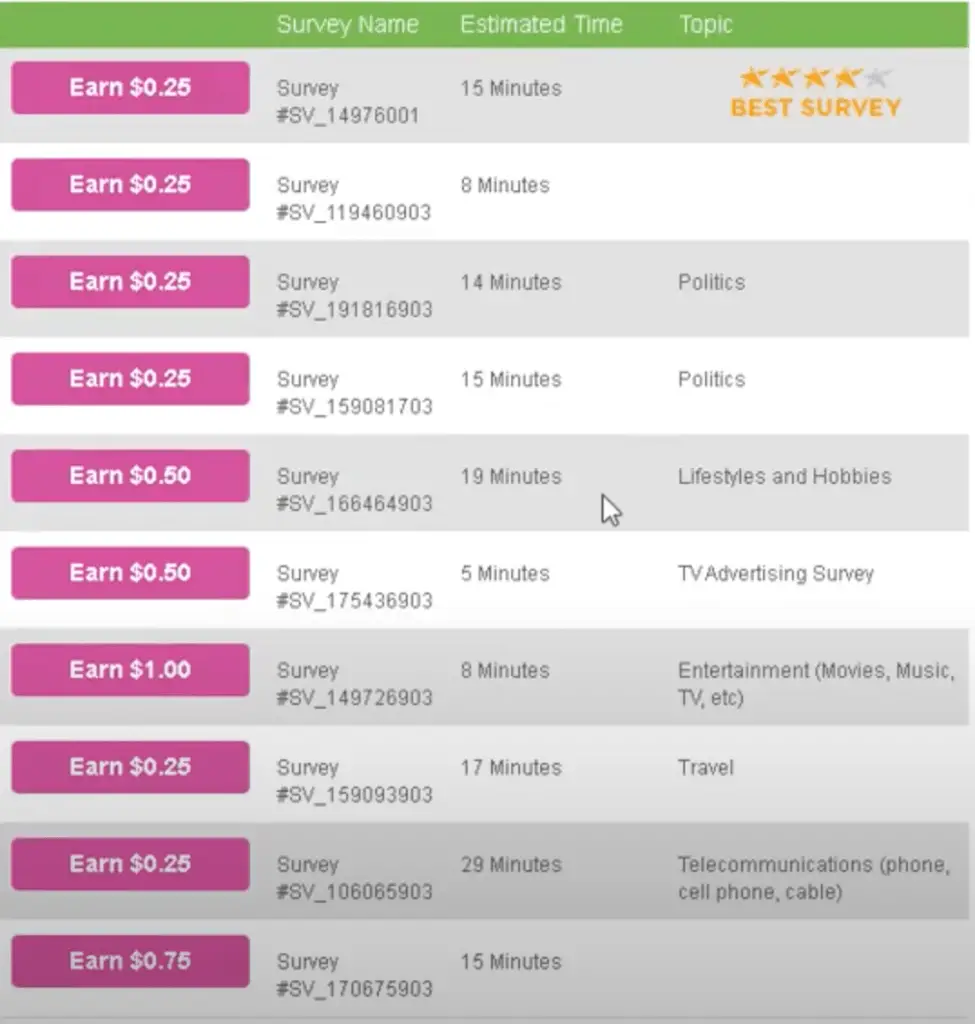Start the 14 Minutes Politics survey

click(x=131, y=281)
